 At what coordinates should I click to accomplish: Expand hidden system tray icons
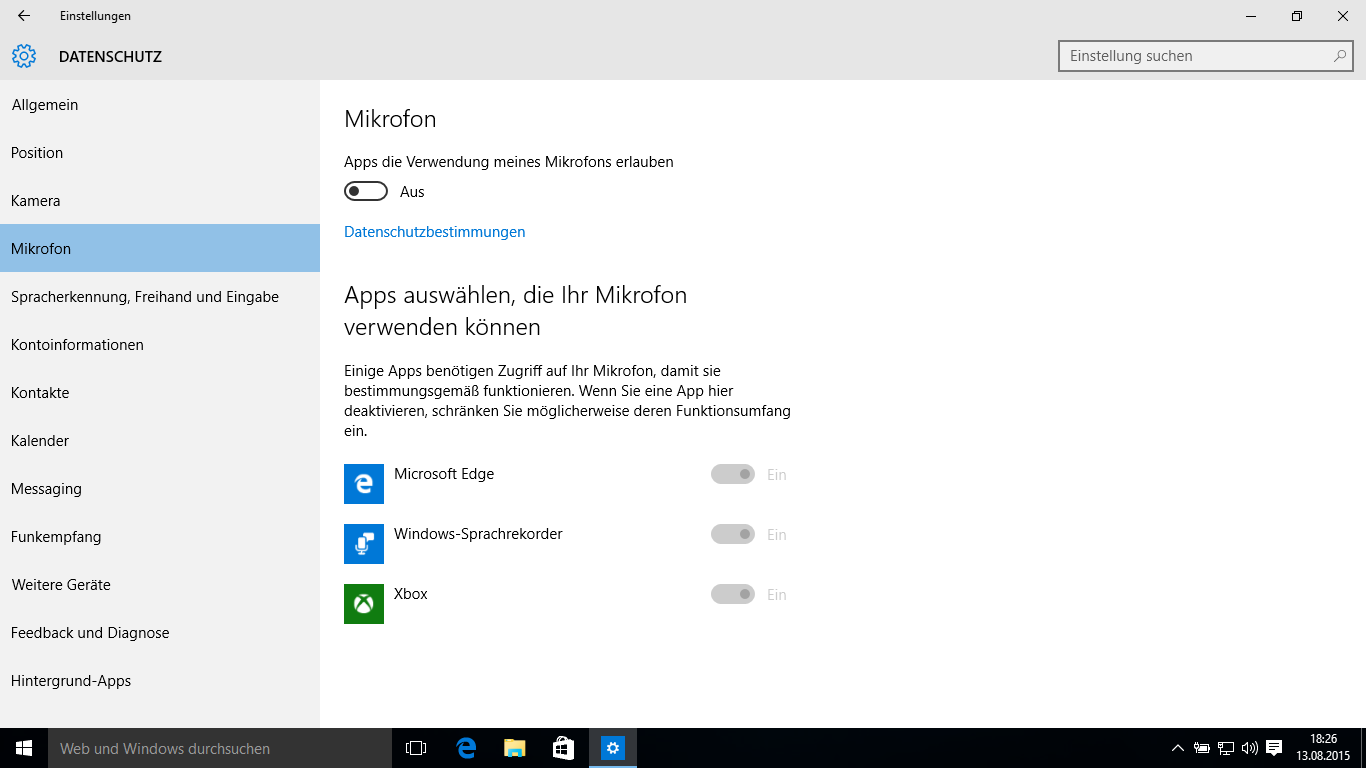tap(1177, 748)
